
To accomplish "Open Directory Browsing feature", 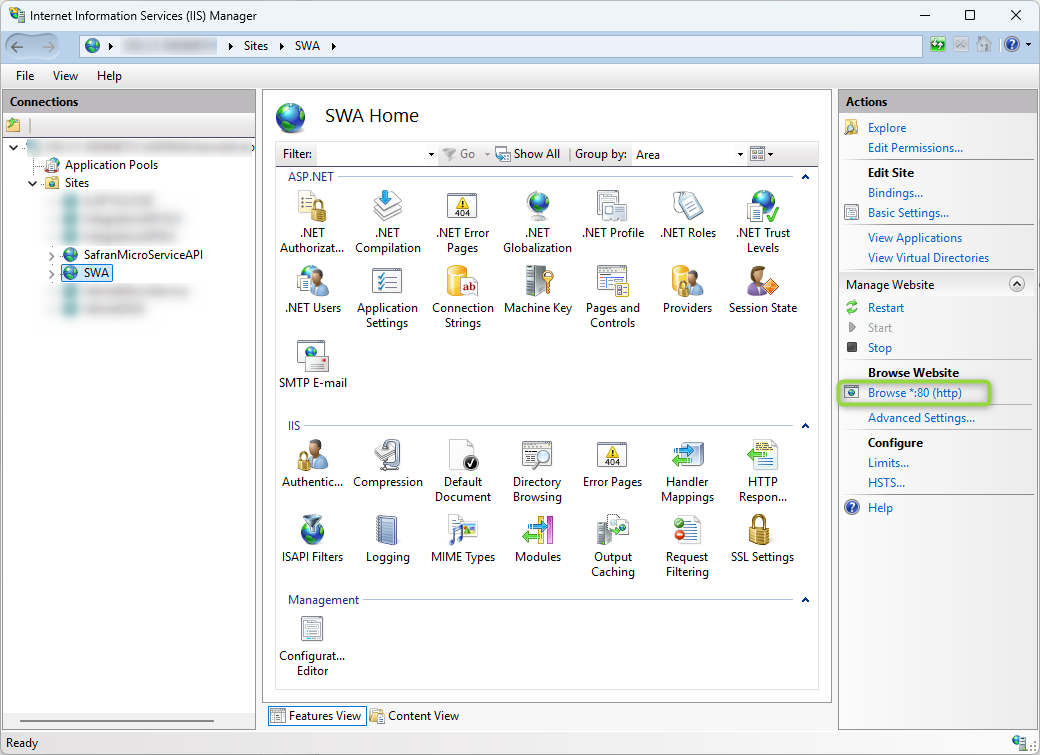I will (x=537, y=471).
